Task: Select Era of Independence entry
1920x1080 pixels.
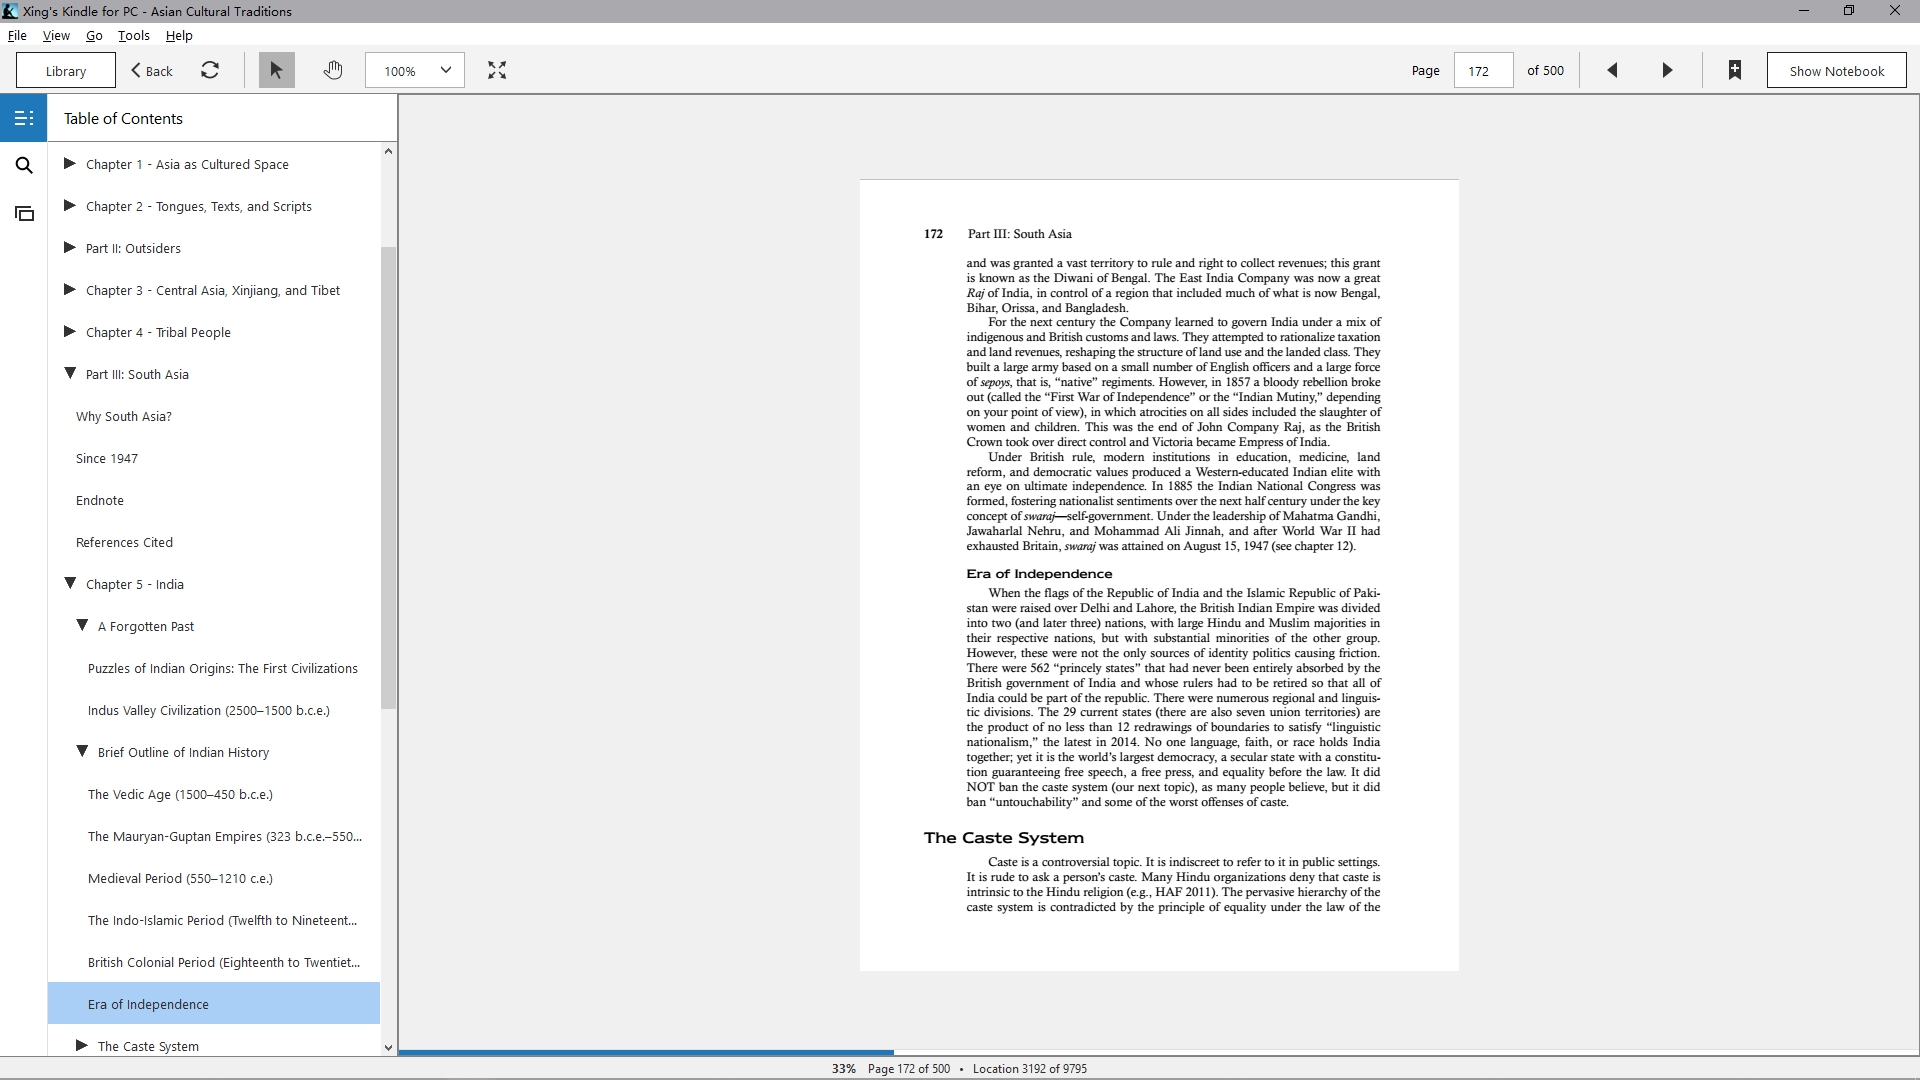Action: coord(214,1004)
